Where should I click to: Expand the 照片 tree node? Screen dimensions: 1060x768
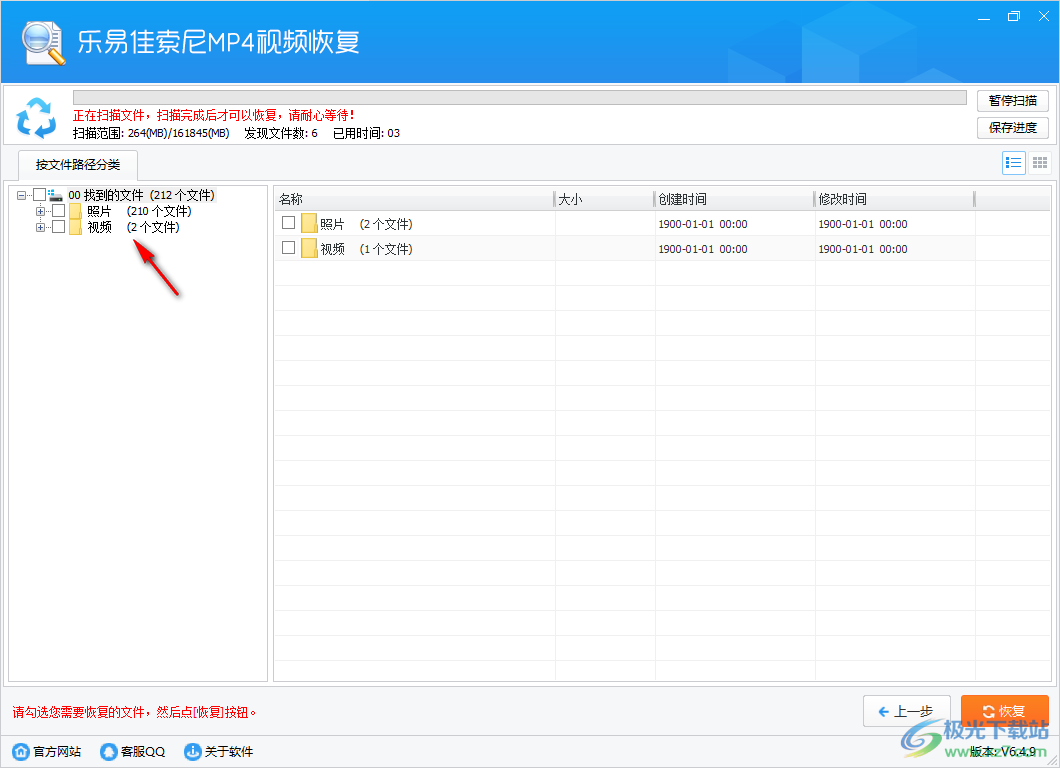click(x=41, y=212)
